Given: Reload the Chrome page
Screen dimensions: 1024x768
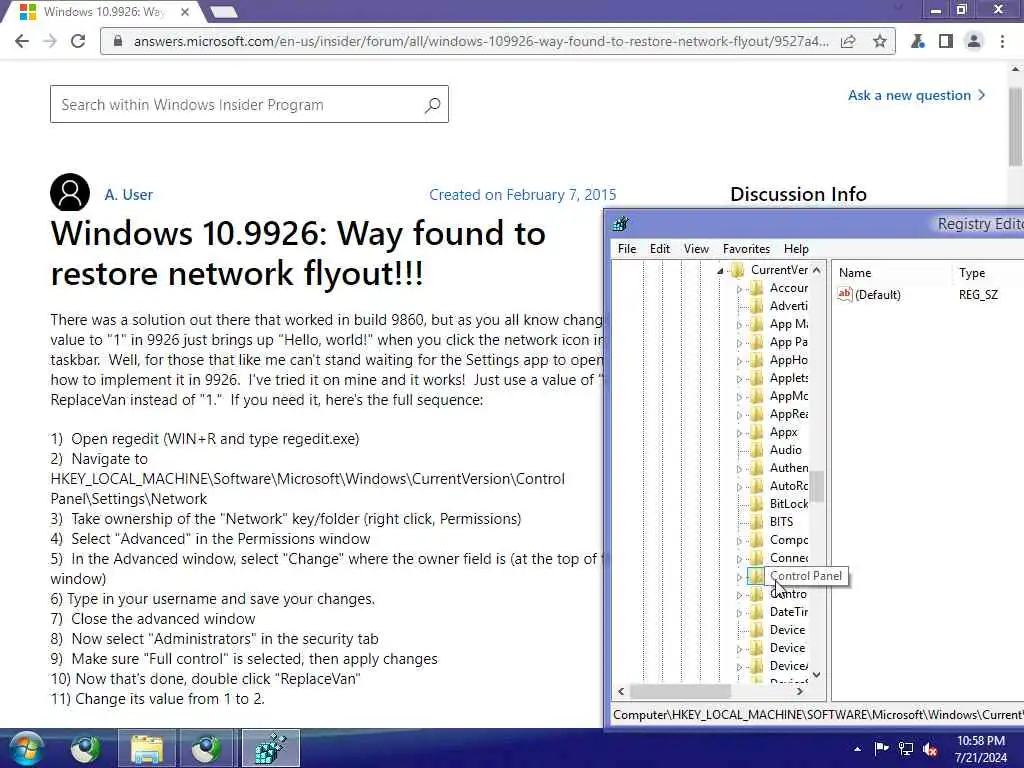Looking at the screenshot, I should pyautogui.click(x=78, y=41).
